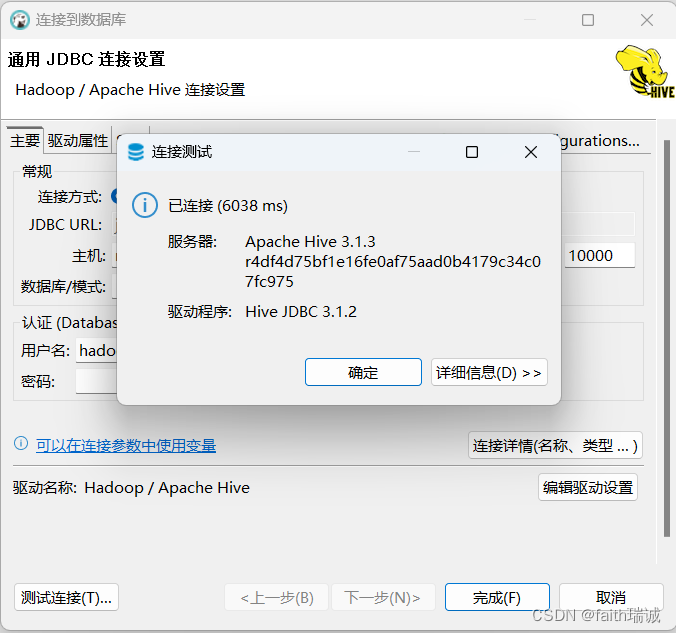The image size is (676, 633).
Task: Maximize the 连接测试 dialog
Action: coord(472,152)
